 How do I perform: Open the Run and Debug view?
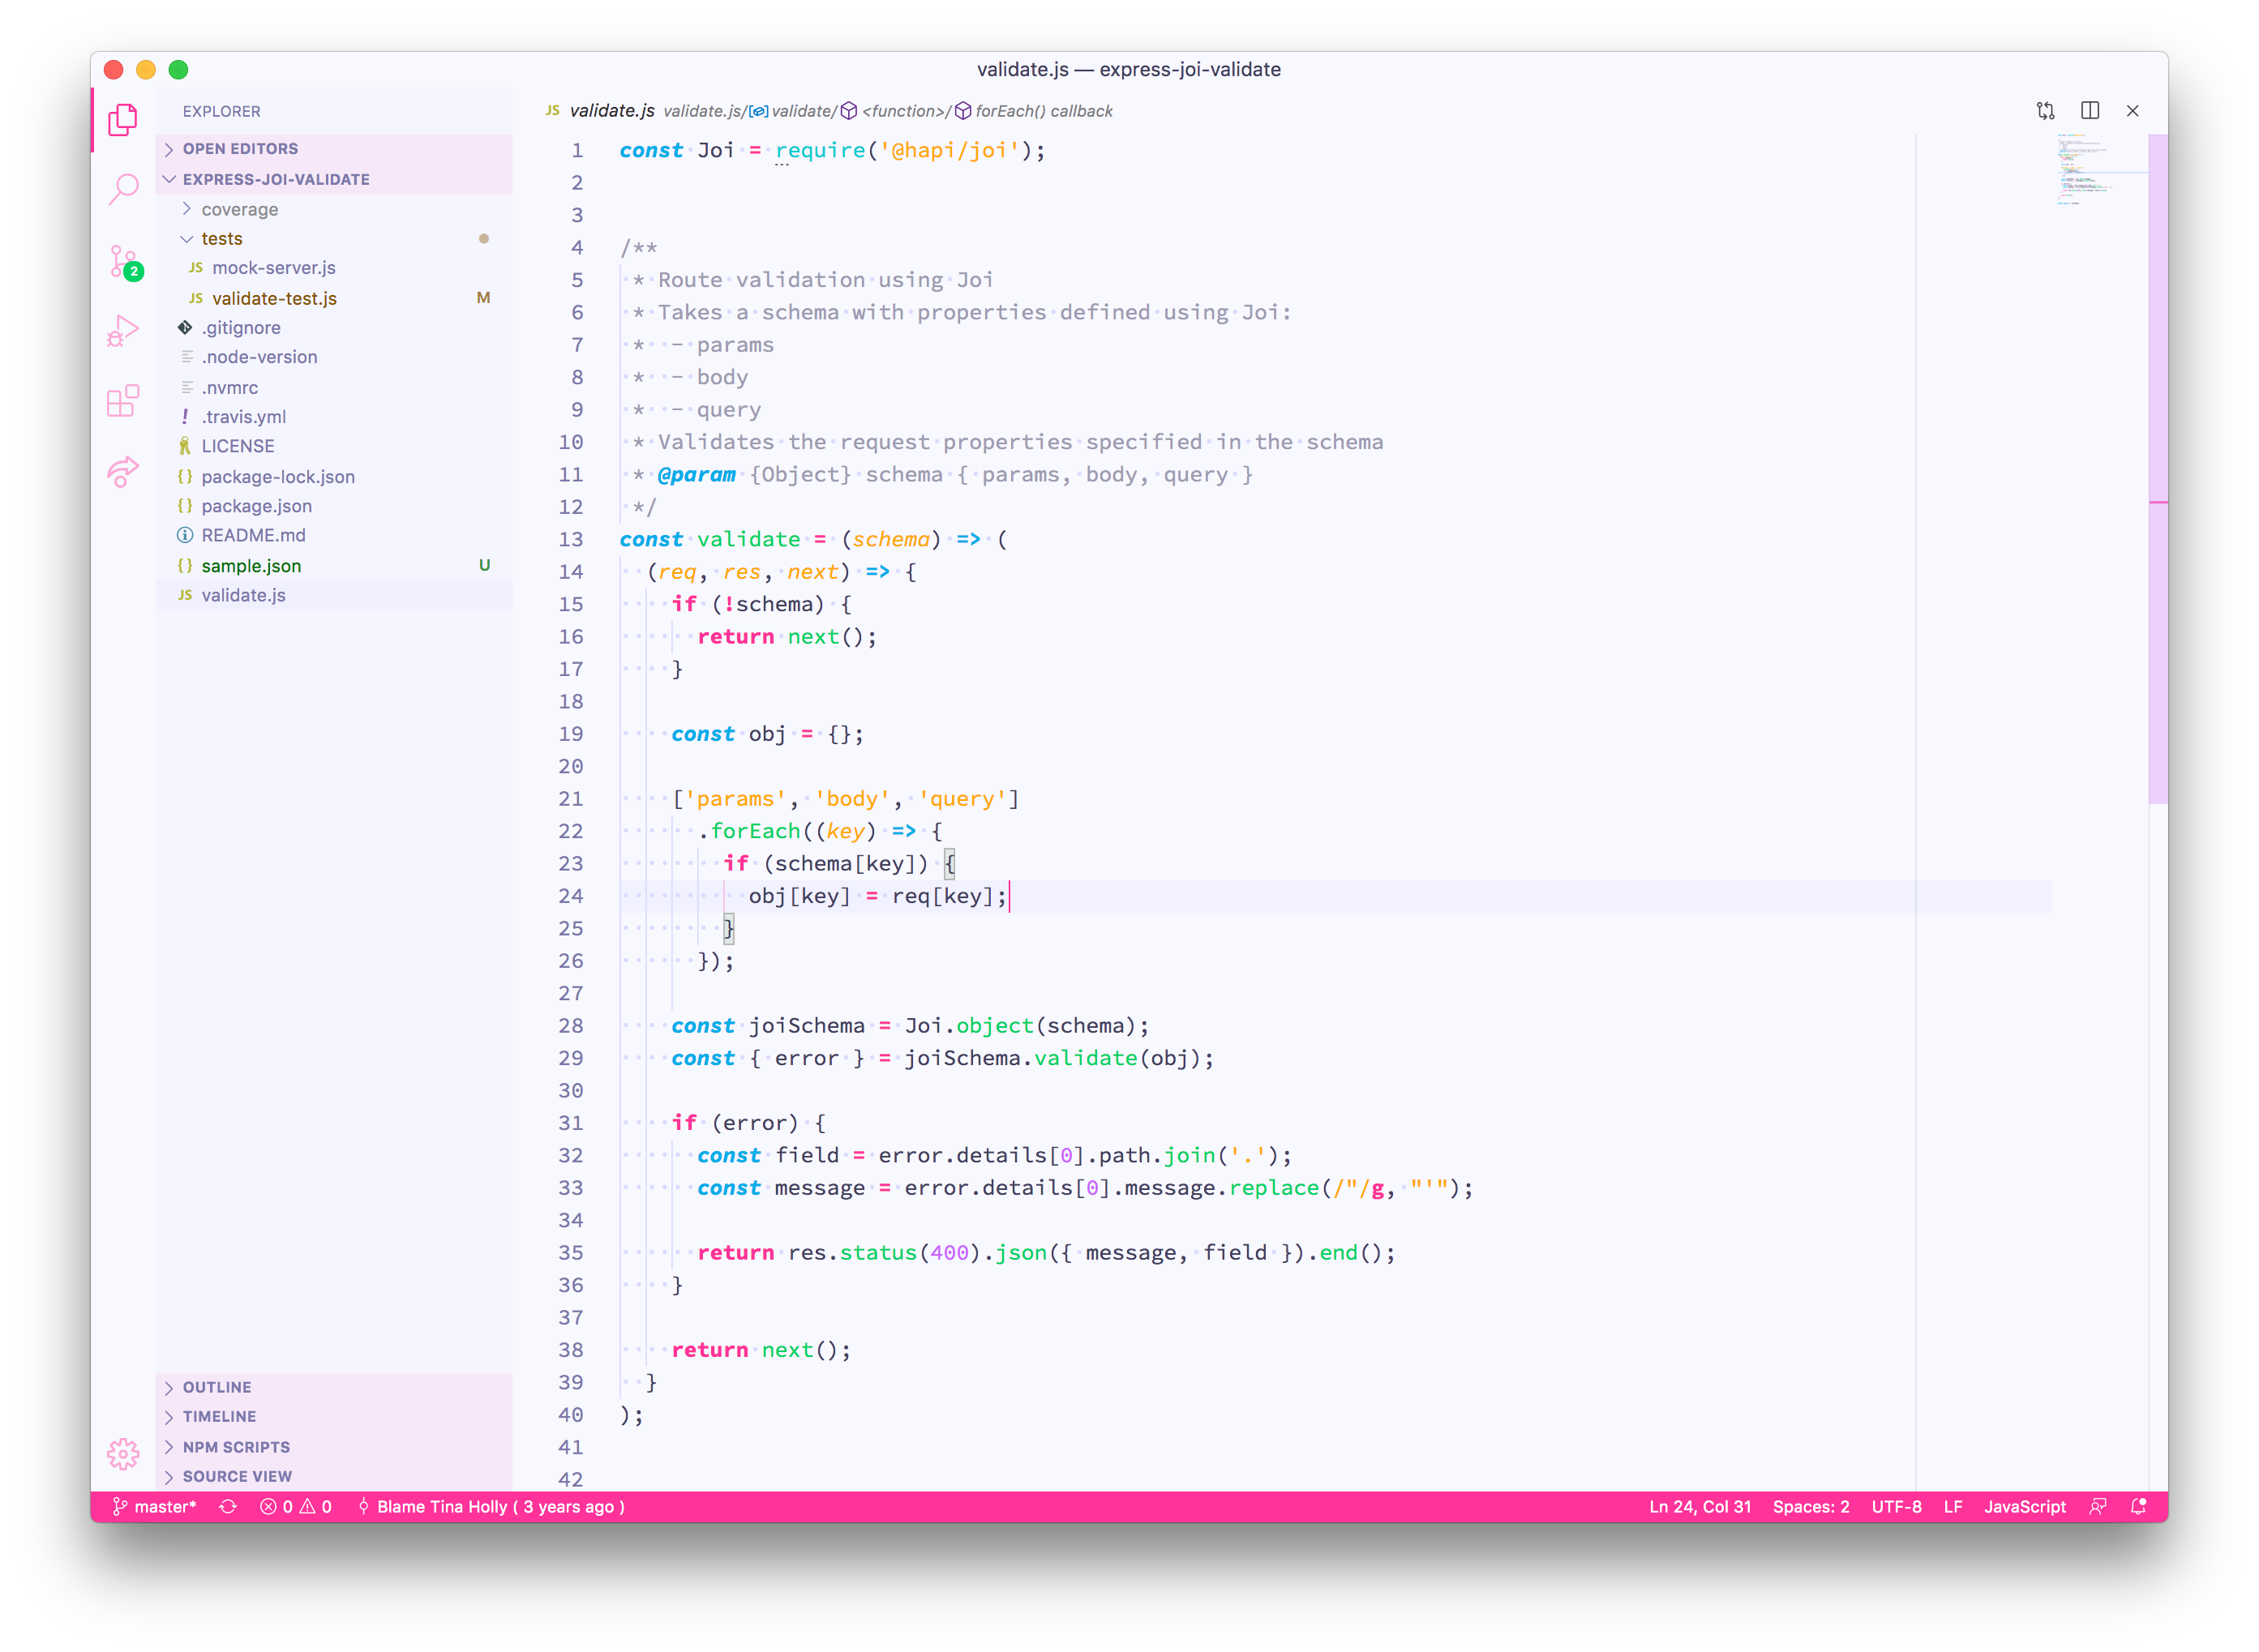123,330
